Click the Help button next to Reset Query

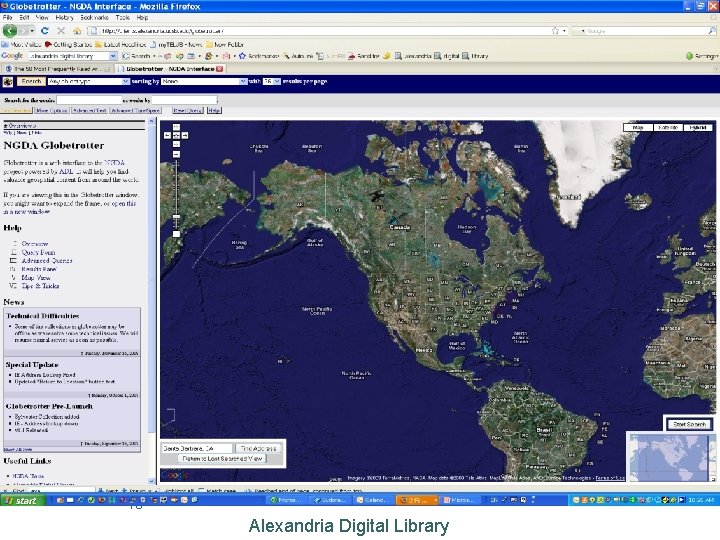click(x=214, y=111)
